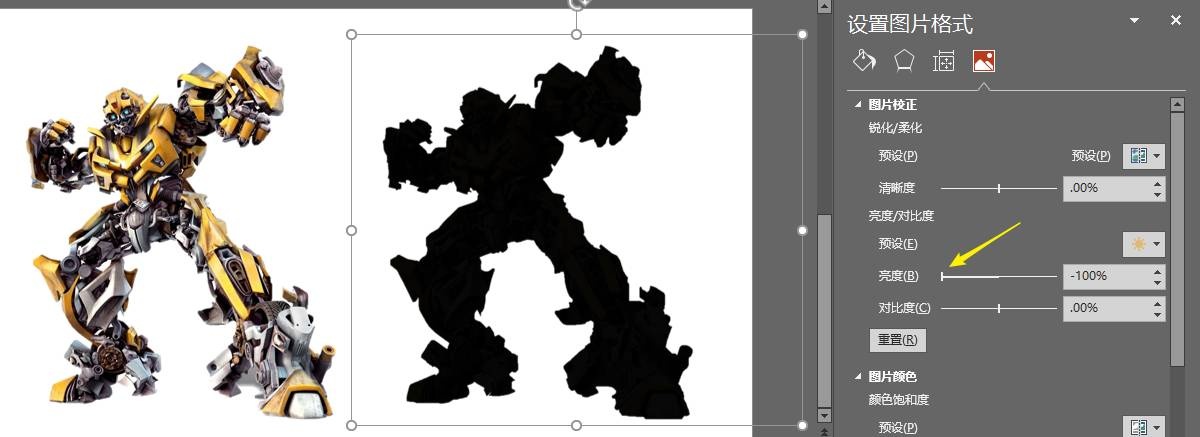Click the slide vertical scrollbar thumb
This screenshot has width=1200, height=437.
(x=824, y=310)
